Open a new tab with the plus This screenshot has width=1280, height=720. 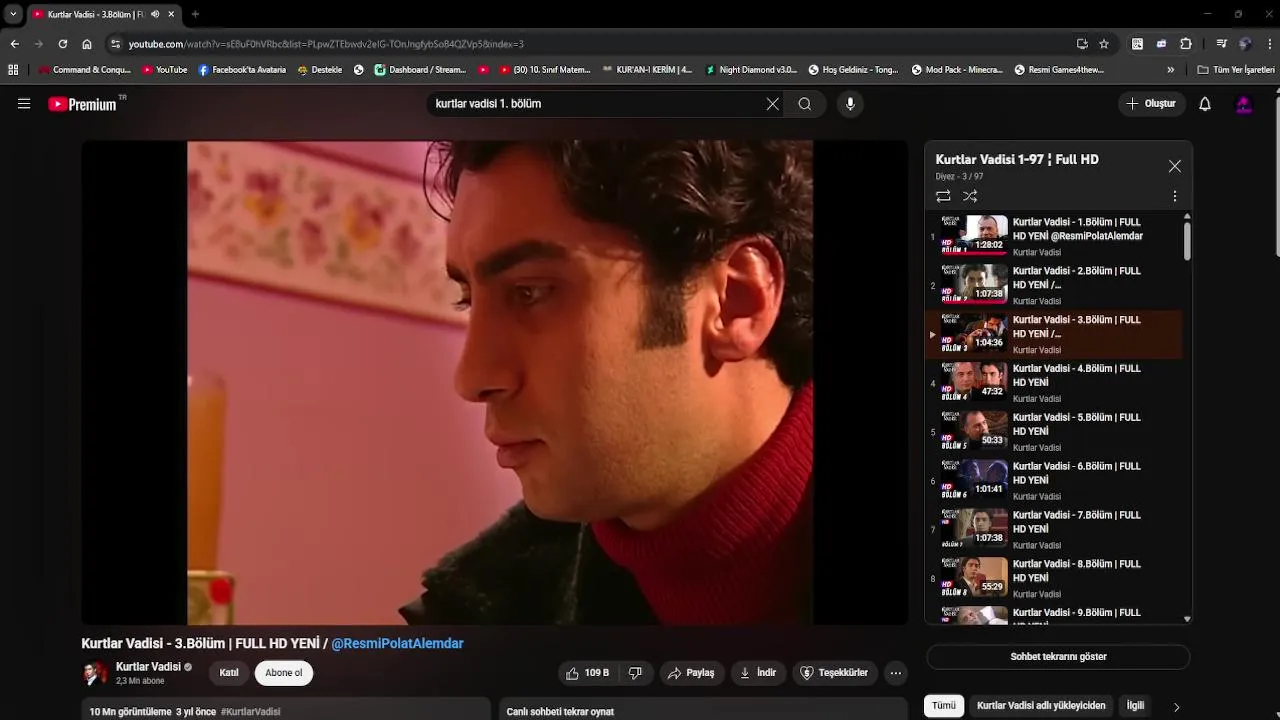coord(195,14)
